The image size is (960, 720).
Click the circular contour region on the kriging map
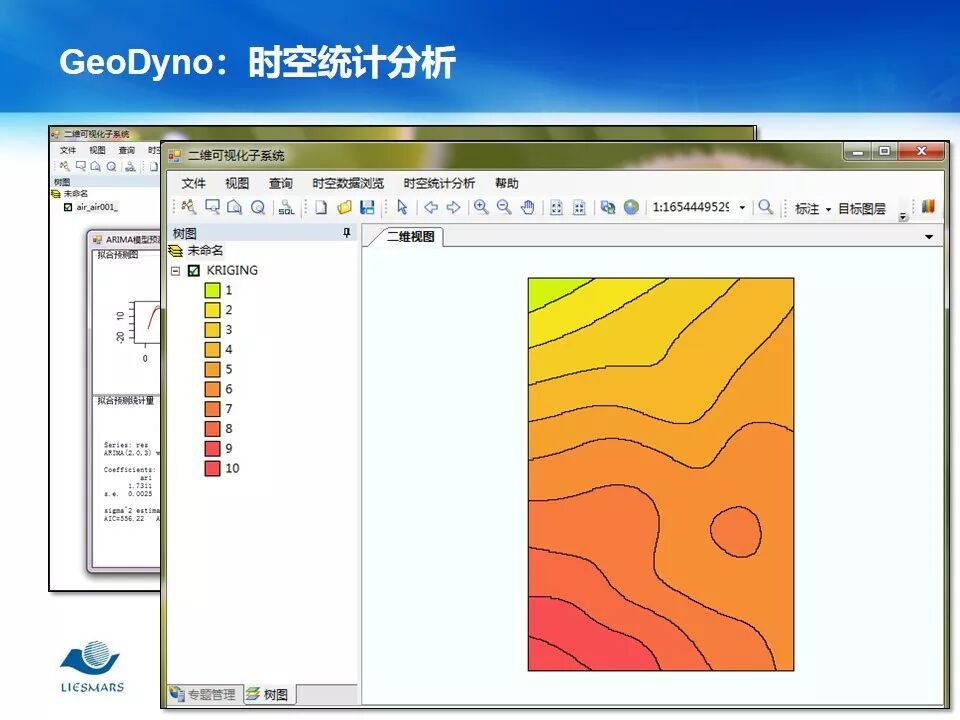click(736, 532)
